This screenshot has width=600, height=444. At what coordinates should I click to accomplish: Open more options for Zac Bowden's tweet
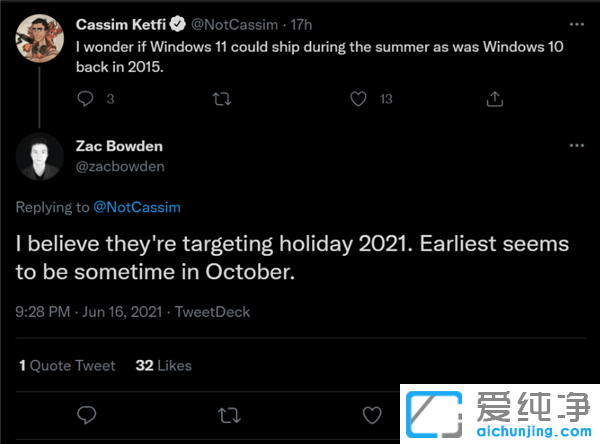click(x=576, y=146)
